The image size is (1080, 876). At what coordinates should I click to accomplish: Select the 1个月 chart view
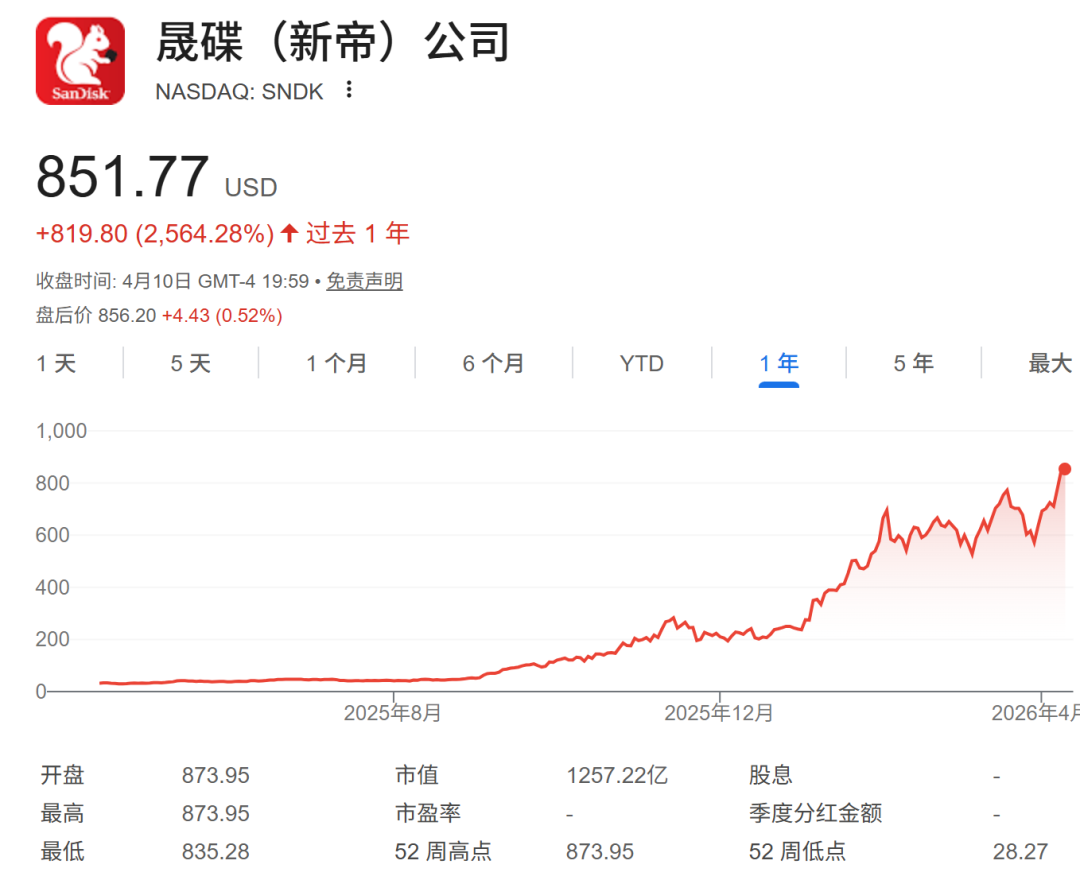(334, 363)
